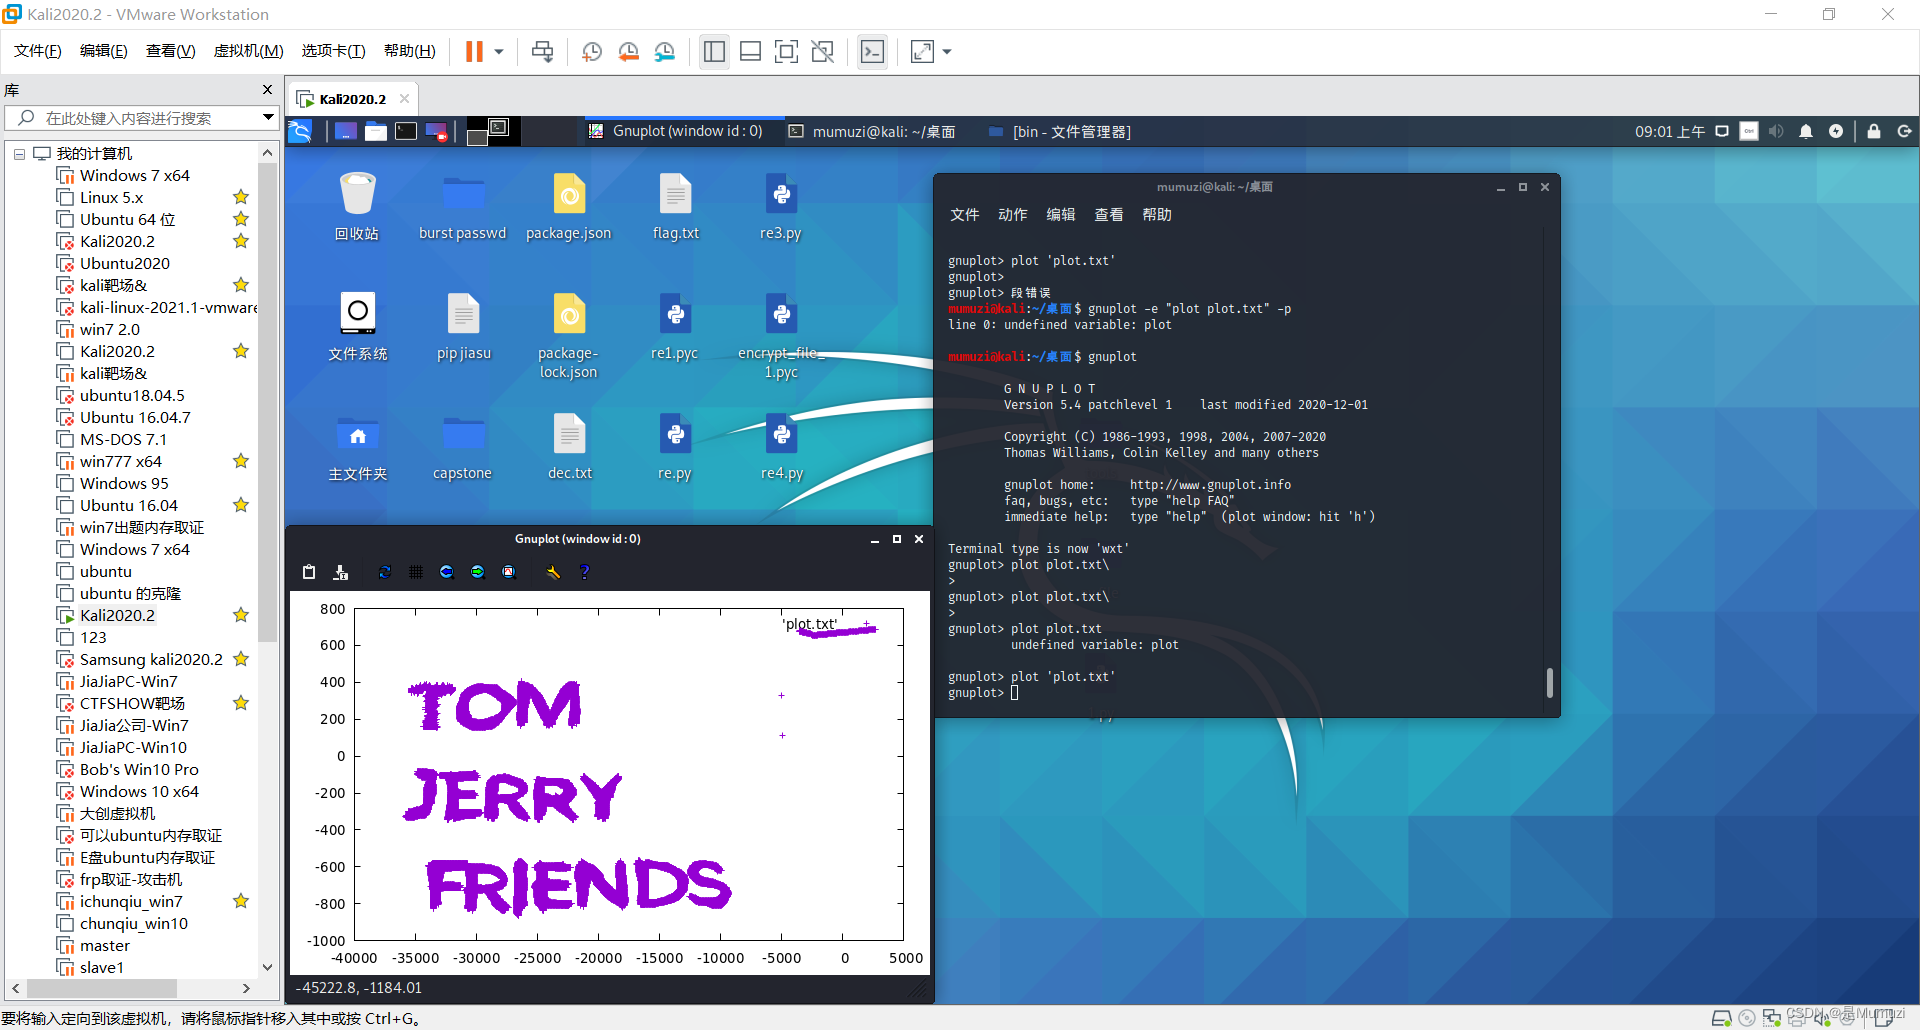The width and height of the screenshot is (1920, 1030).
Task: Switch to the bin file manager taskbar button
Action: (x=1060, y=131)
